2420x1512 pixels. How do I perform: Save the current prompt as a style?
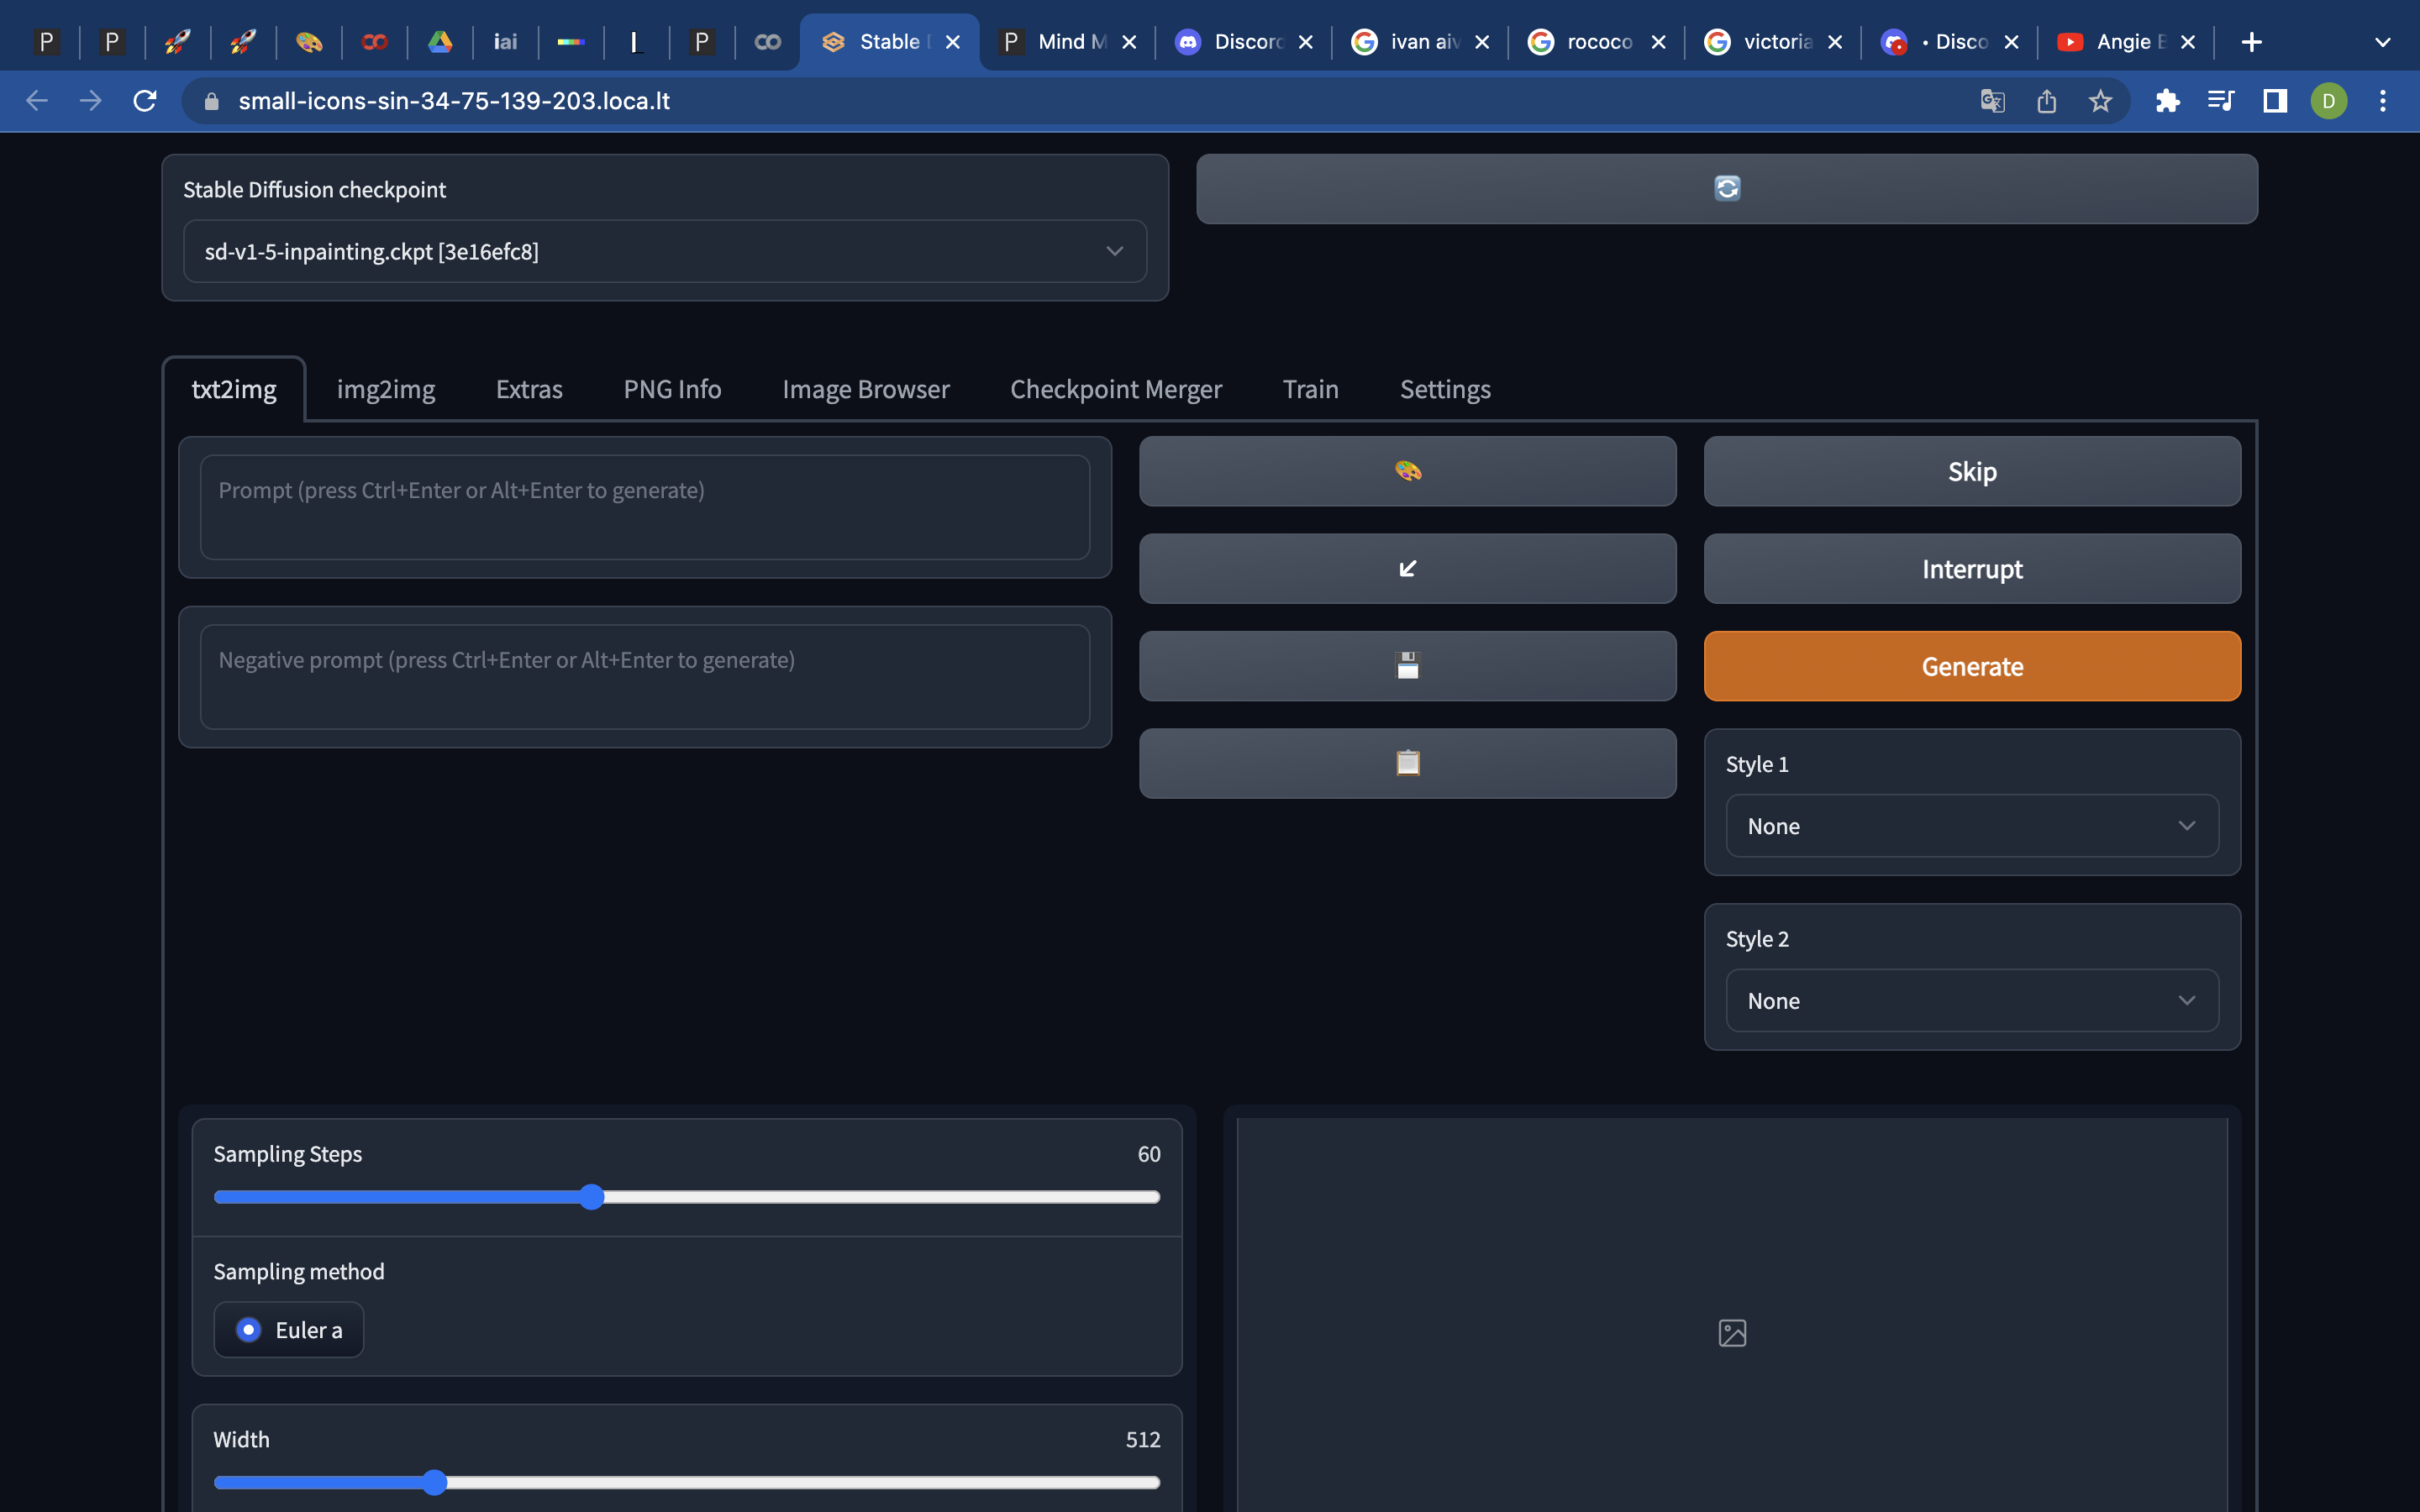click(x=1407, y=665)
